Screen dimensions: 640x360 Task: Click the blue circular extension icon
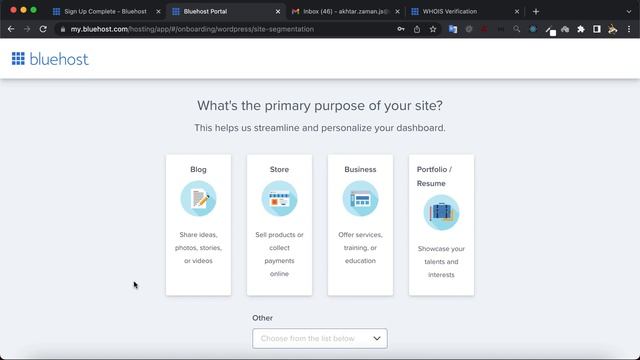(533, 29)
